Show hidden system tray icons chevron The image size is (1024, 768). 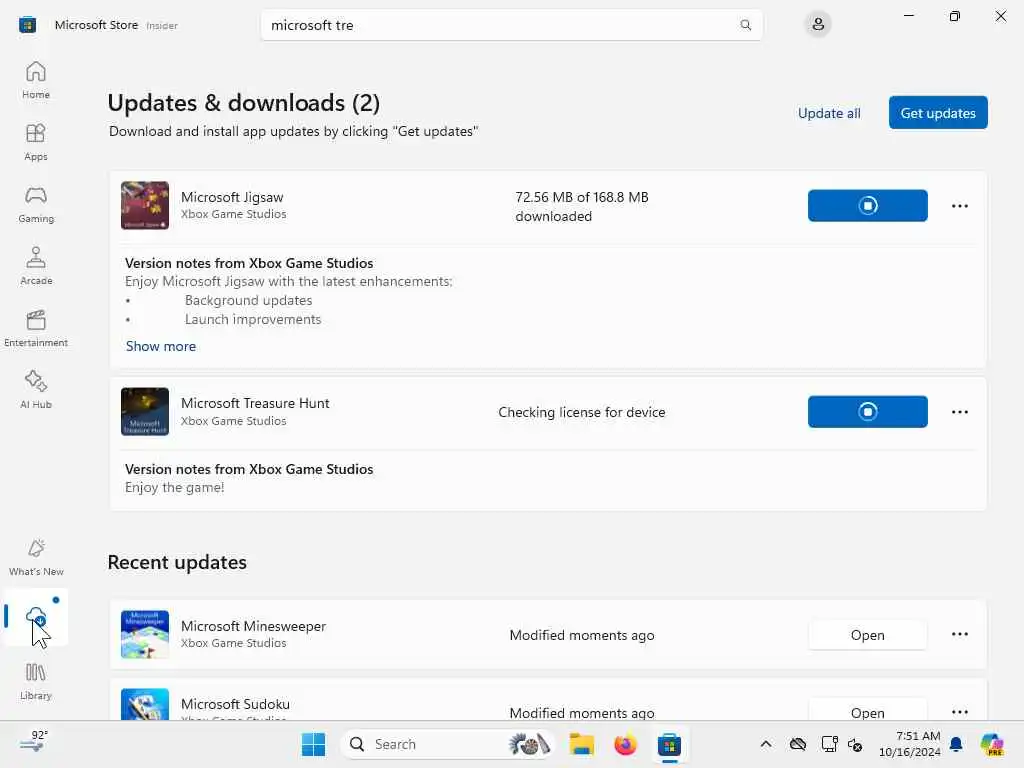(x=766, y=744)
